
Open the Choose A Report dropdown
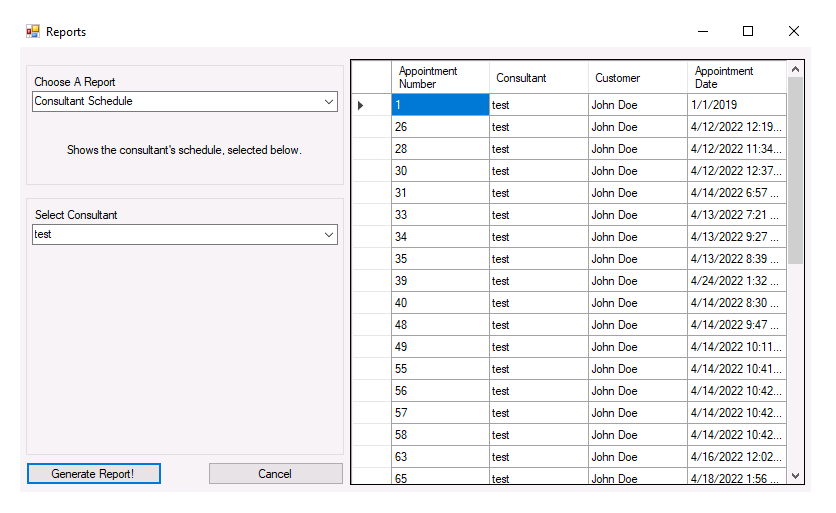coord(184,101)
